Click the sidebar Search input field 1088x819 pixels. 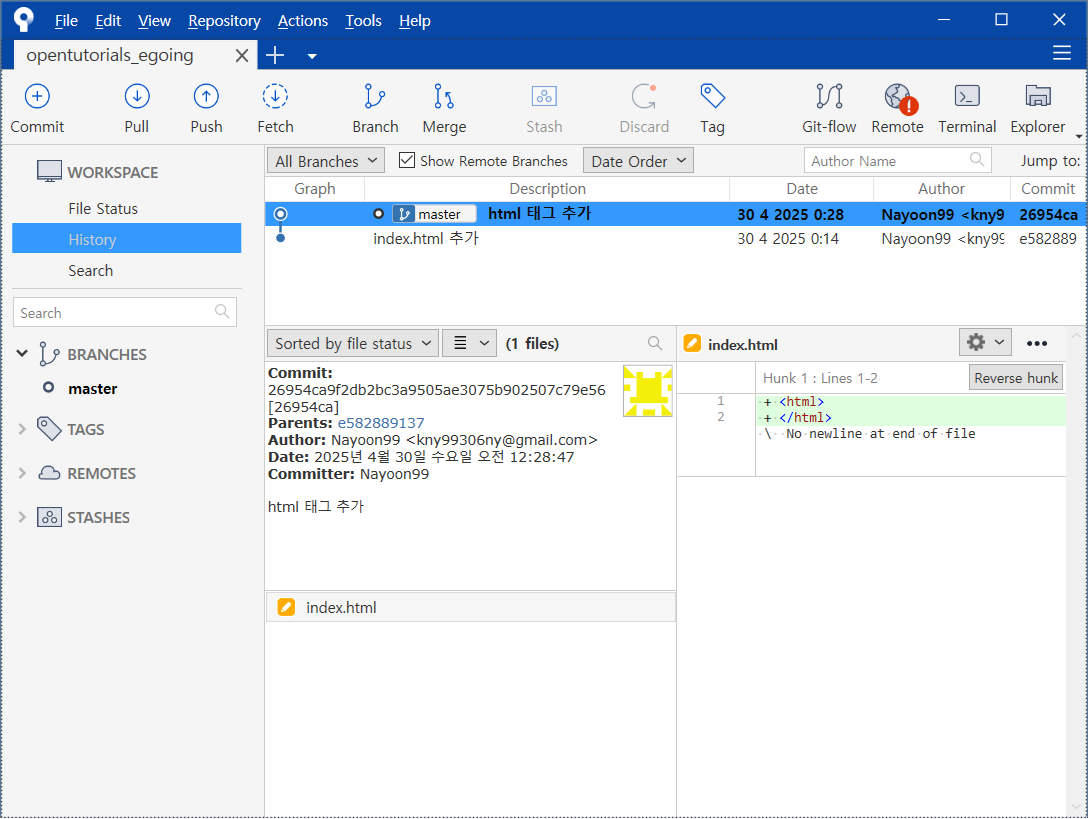pos(125,312)
